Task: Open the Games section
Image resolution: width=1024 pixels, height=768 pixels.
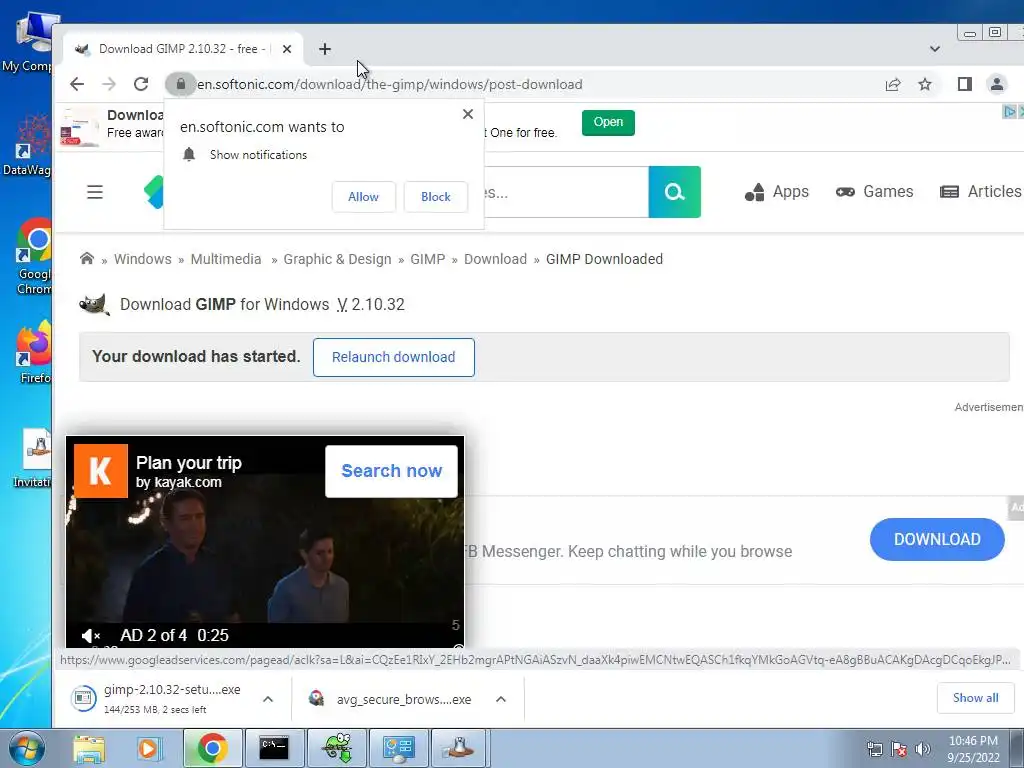Action: click(874, 192)
